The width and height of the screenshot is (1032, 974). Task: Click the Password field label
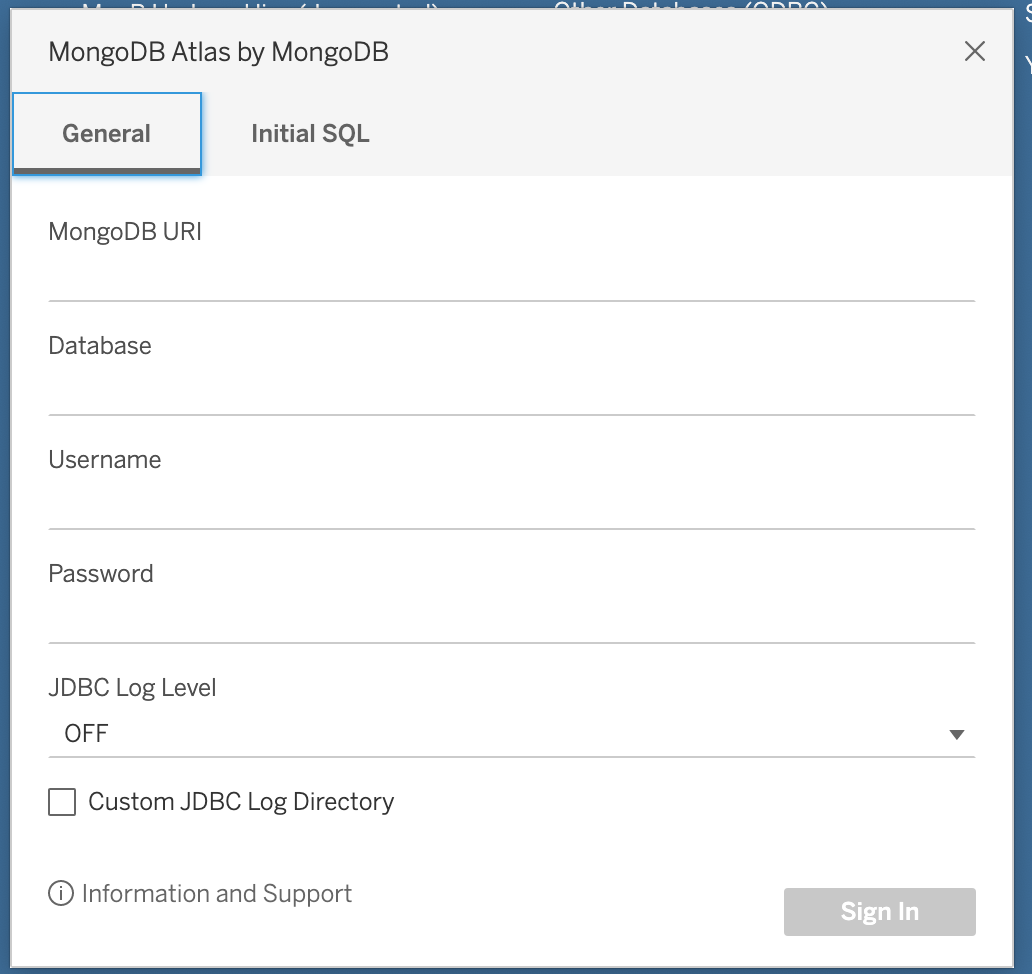[101, 574]
